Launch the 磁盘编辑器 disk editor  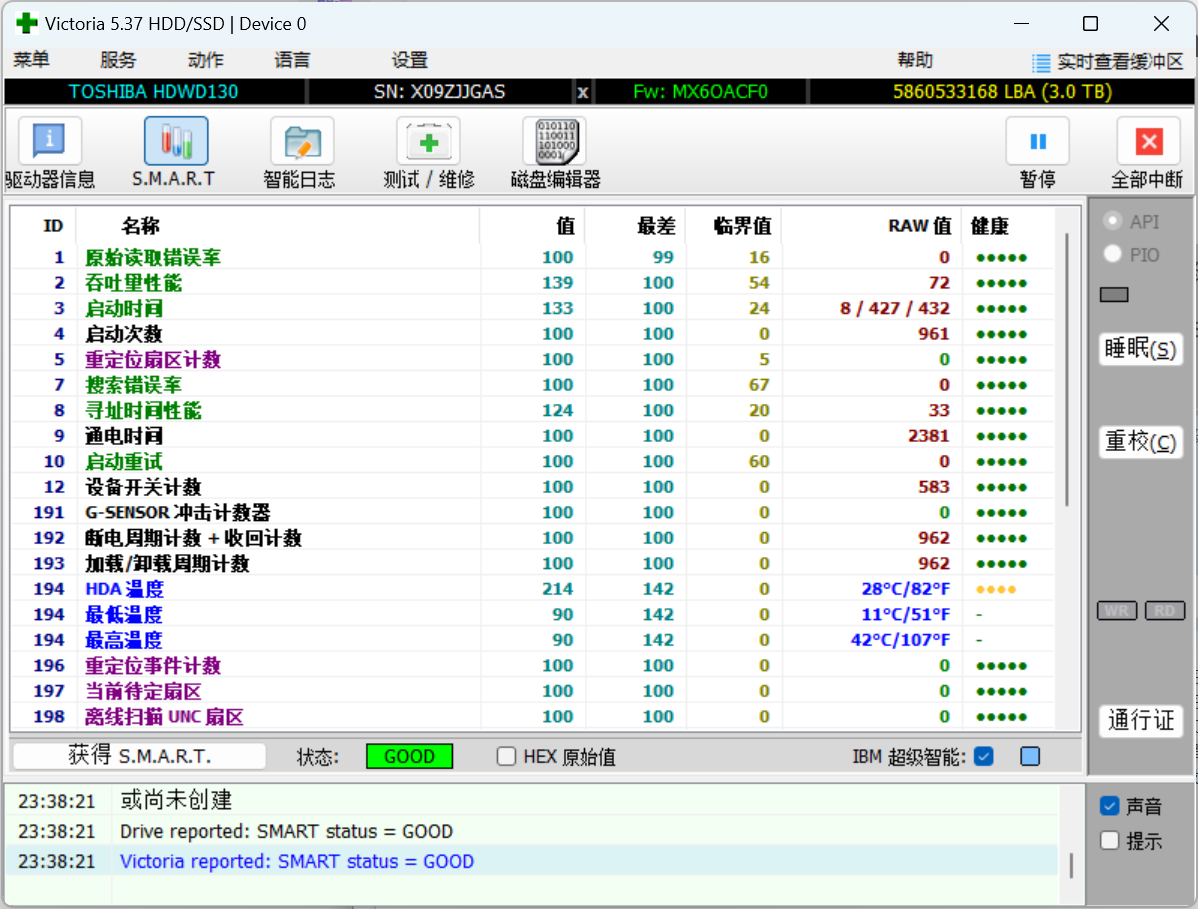point(554,150)
